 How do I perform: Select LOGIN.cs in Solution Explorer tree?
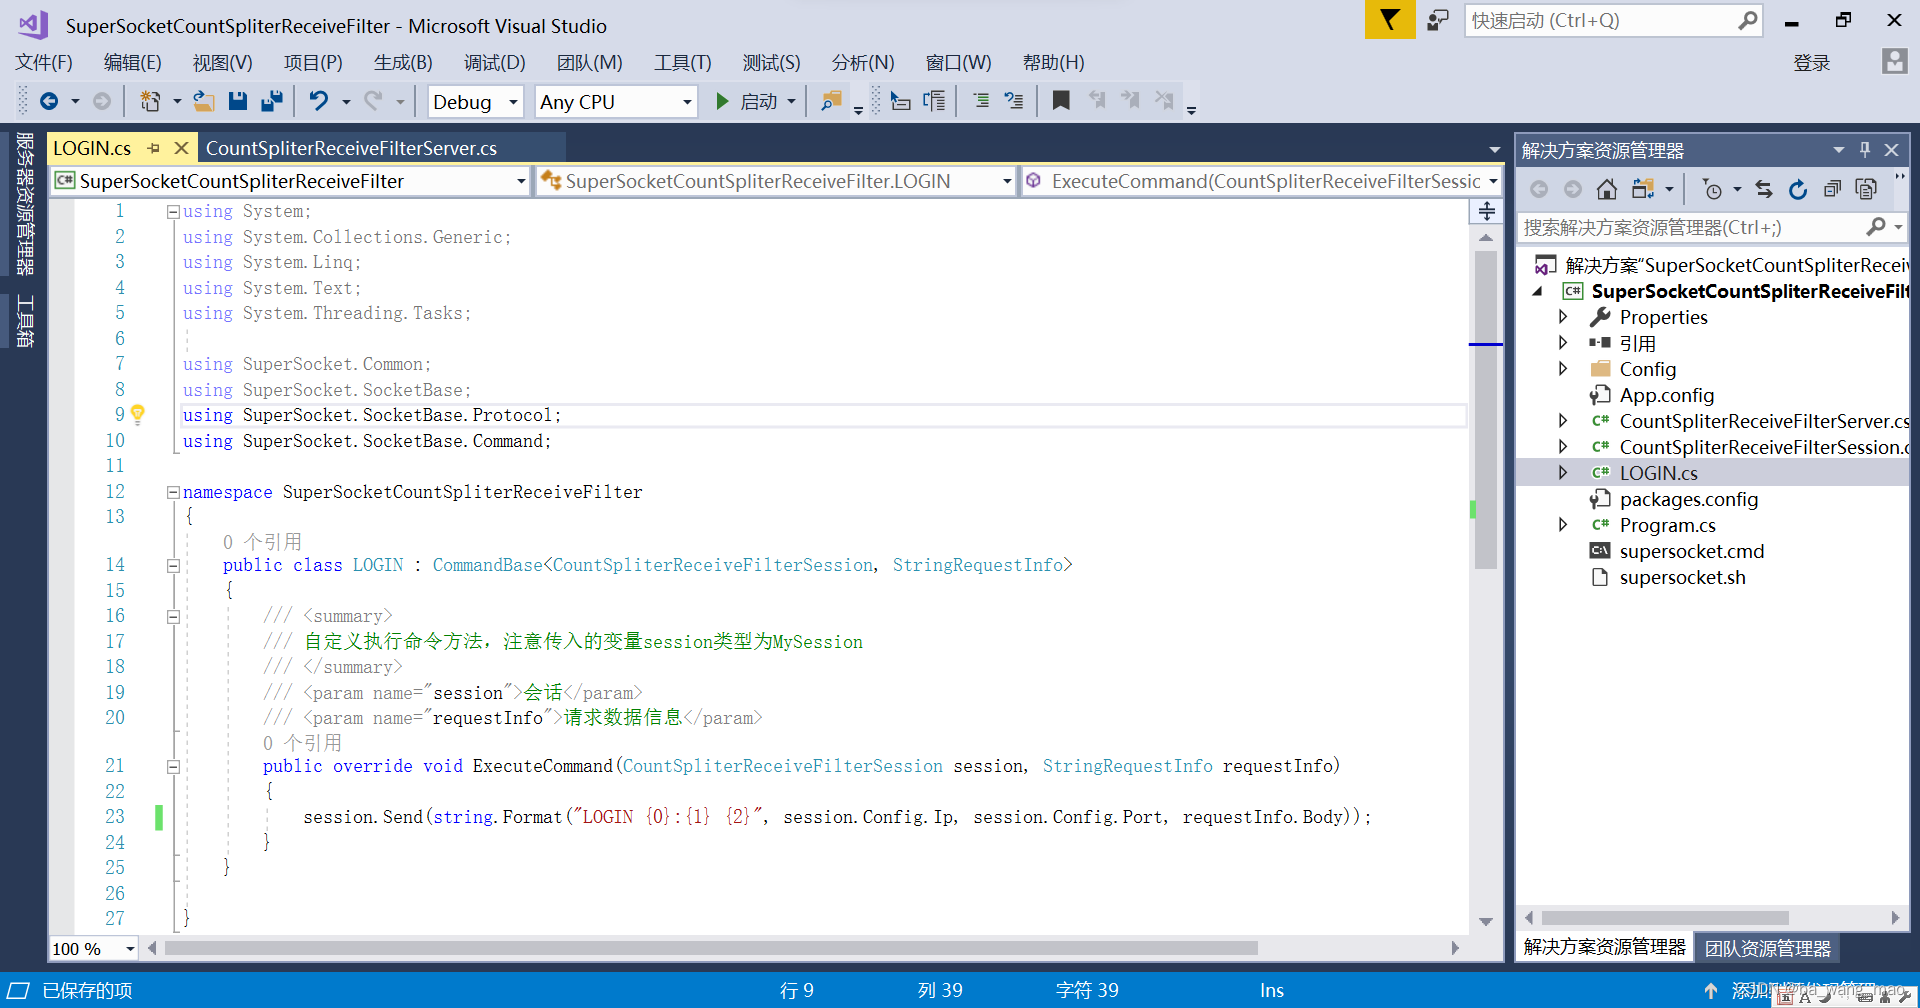click(x=1658, y=473)
